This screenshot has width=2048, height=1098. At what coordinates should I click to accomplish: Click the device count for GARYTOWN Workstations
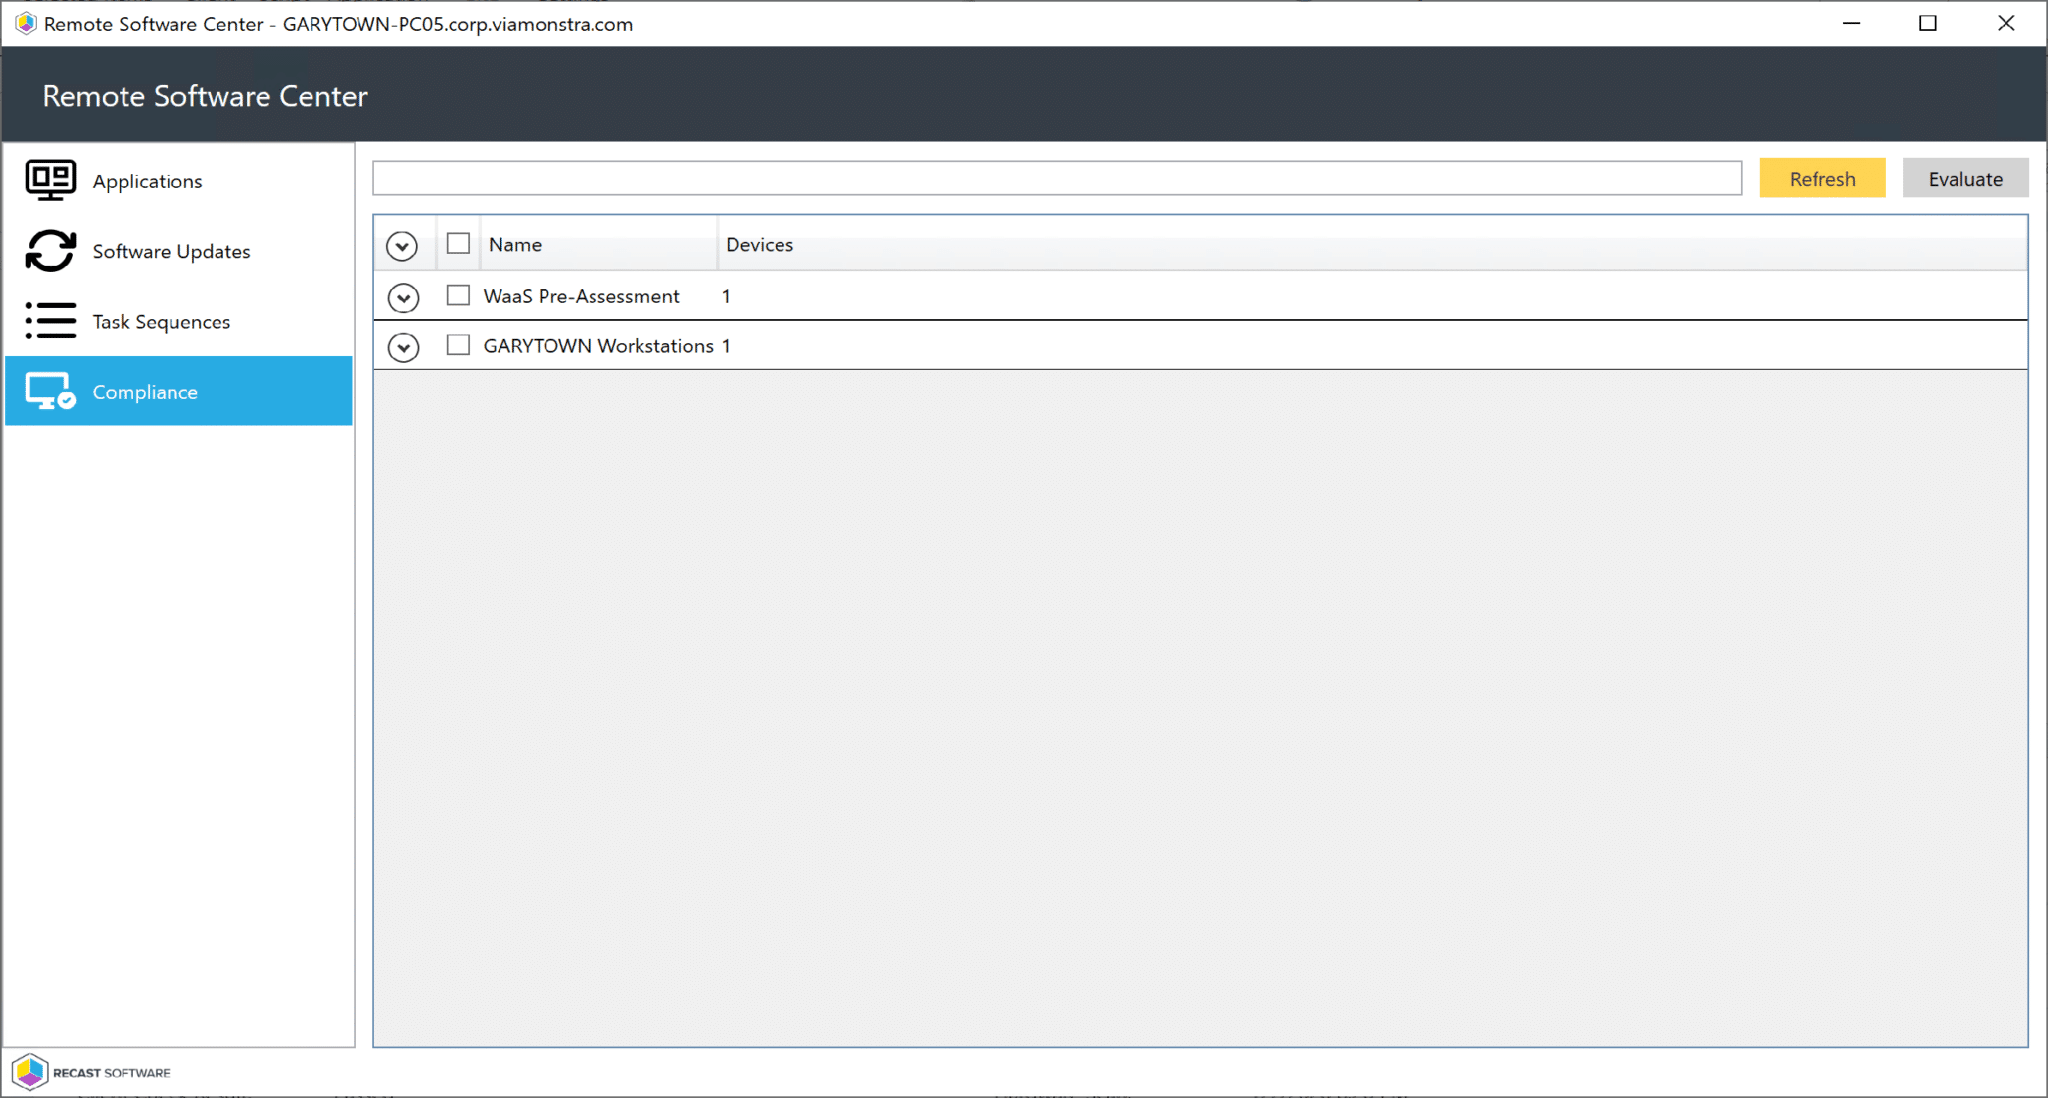coord(726,346)
